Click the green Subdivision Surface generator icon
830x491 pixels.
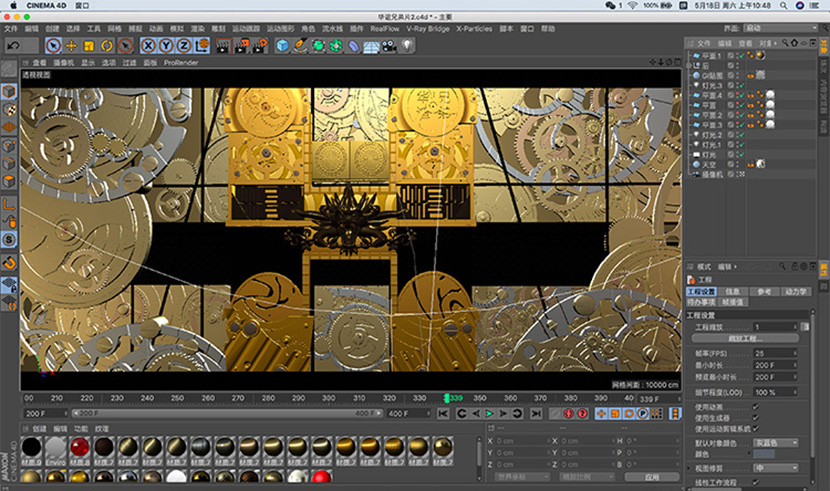coord(318,46)
